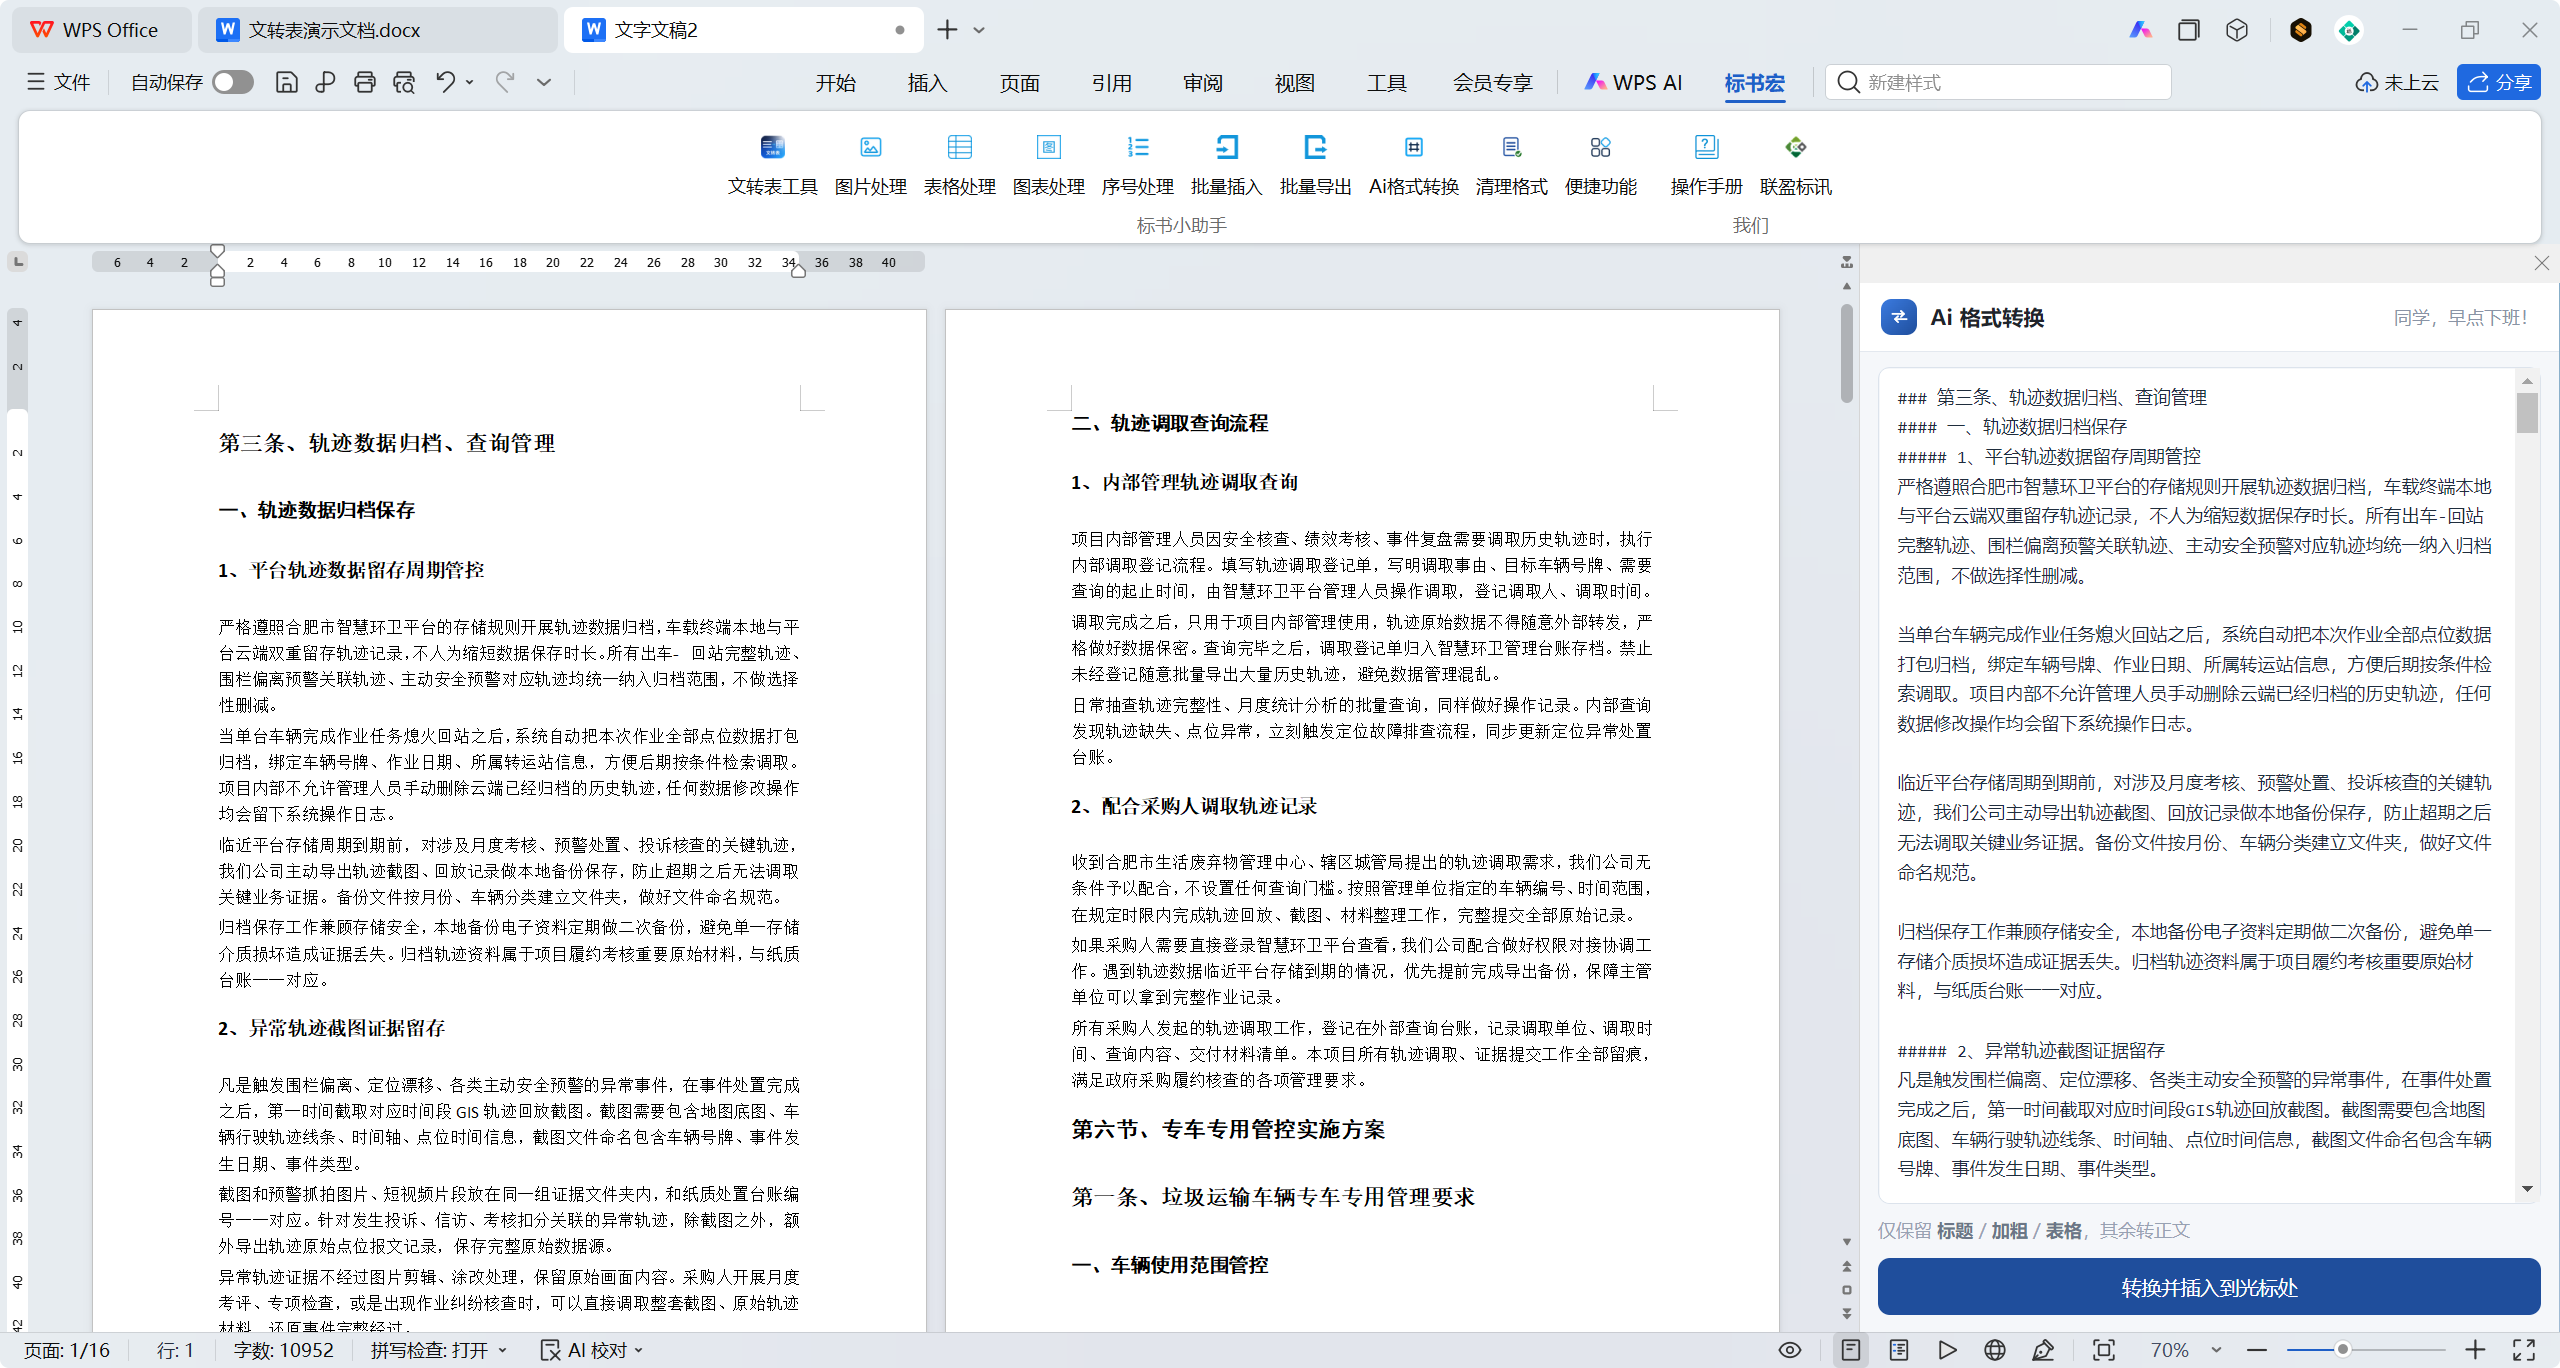This screenshot has height=1368, width=2560.
Task: Click the 清理格式 icon
Action: (x=1511, y=148)
